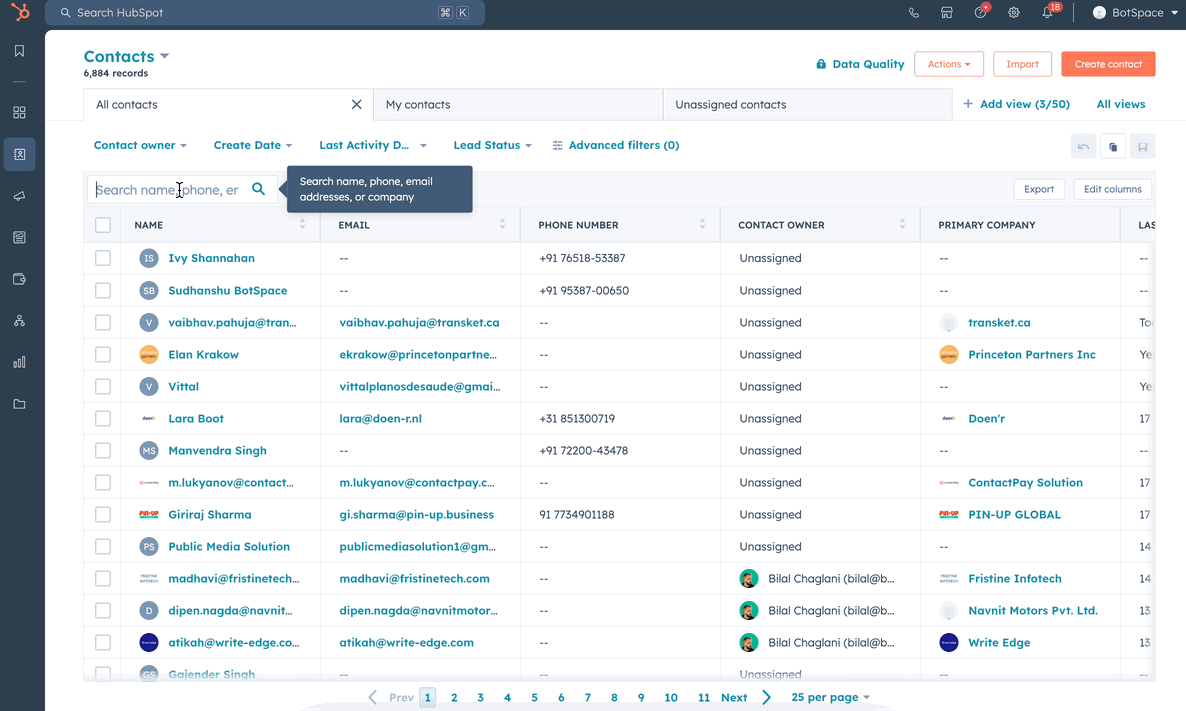
Task: Sort by the Contact Owner column arrows
Action: tap(902, 225)
